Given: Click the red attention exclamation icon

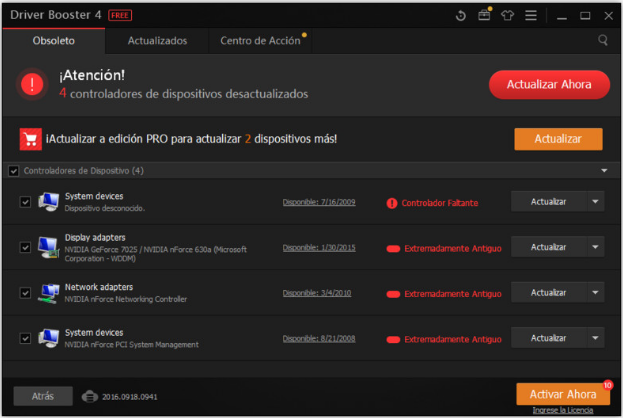Looking at the screenshot, I should point(32,84).
